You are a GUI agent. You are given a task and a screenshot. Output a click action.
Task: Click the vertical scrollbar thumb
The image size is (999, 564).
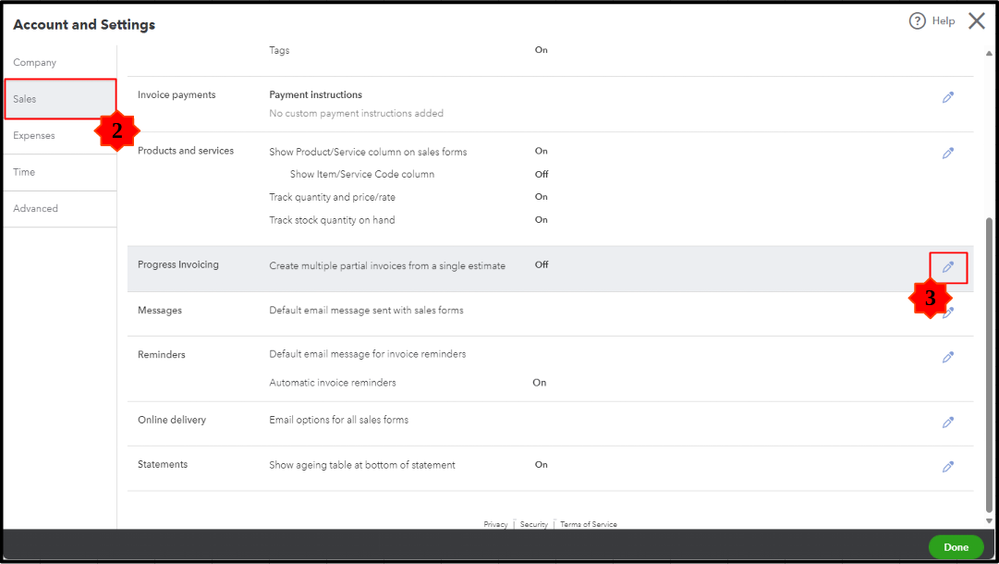point(990,360)
